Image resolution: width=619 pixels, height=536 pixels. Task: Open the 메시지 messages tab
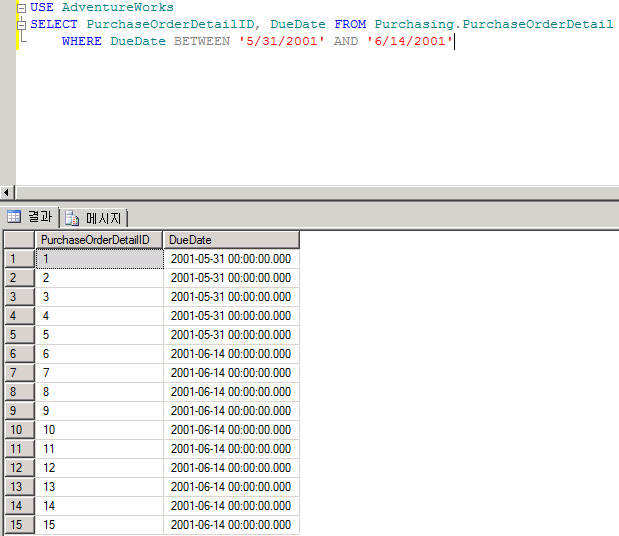click(94, 218)
